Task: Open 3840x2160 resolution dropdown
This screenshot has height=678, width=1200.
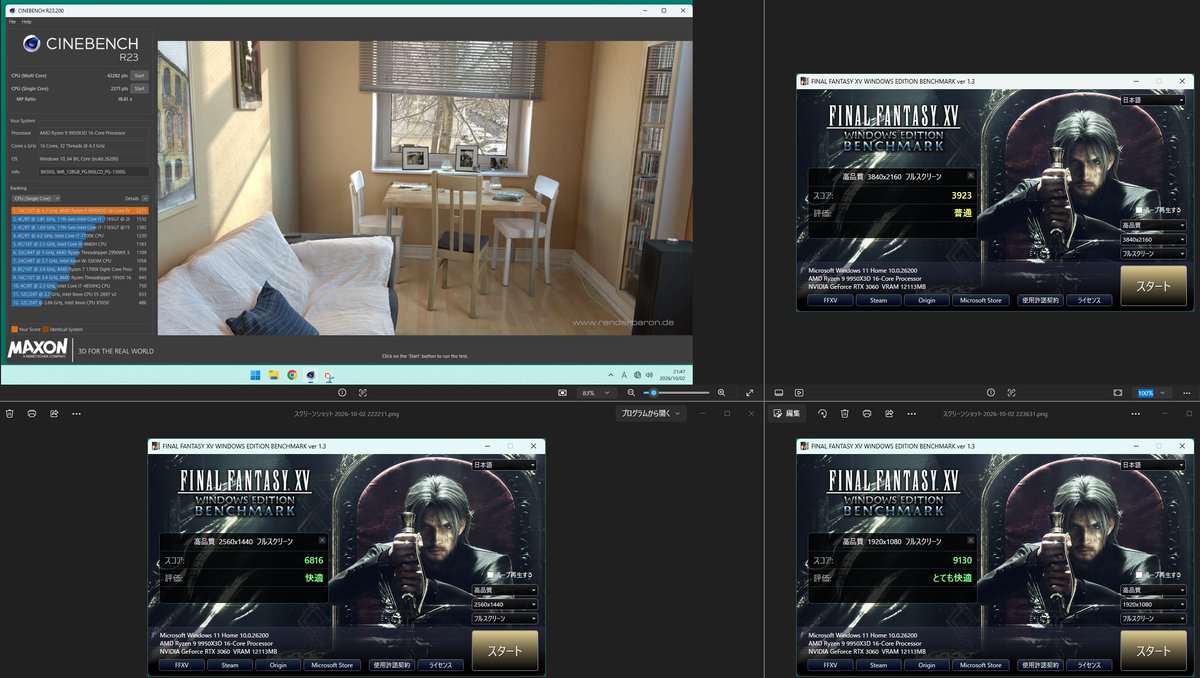Action: (x=1152, y=240)
